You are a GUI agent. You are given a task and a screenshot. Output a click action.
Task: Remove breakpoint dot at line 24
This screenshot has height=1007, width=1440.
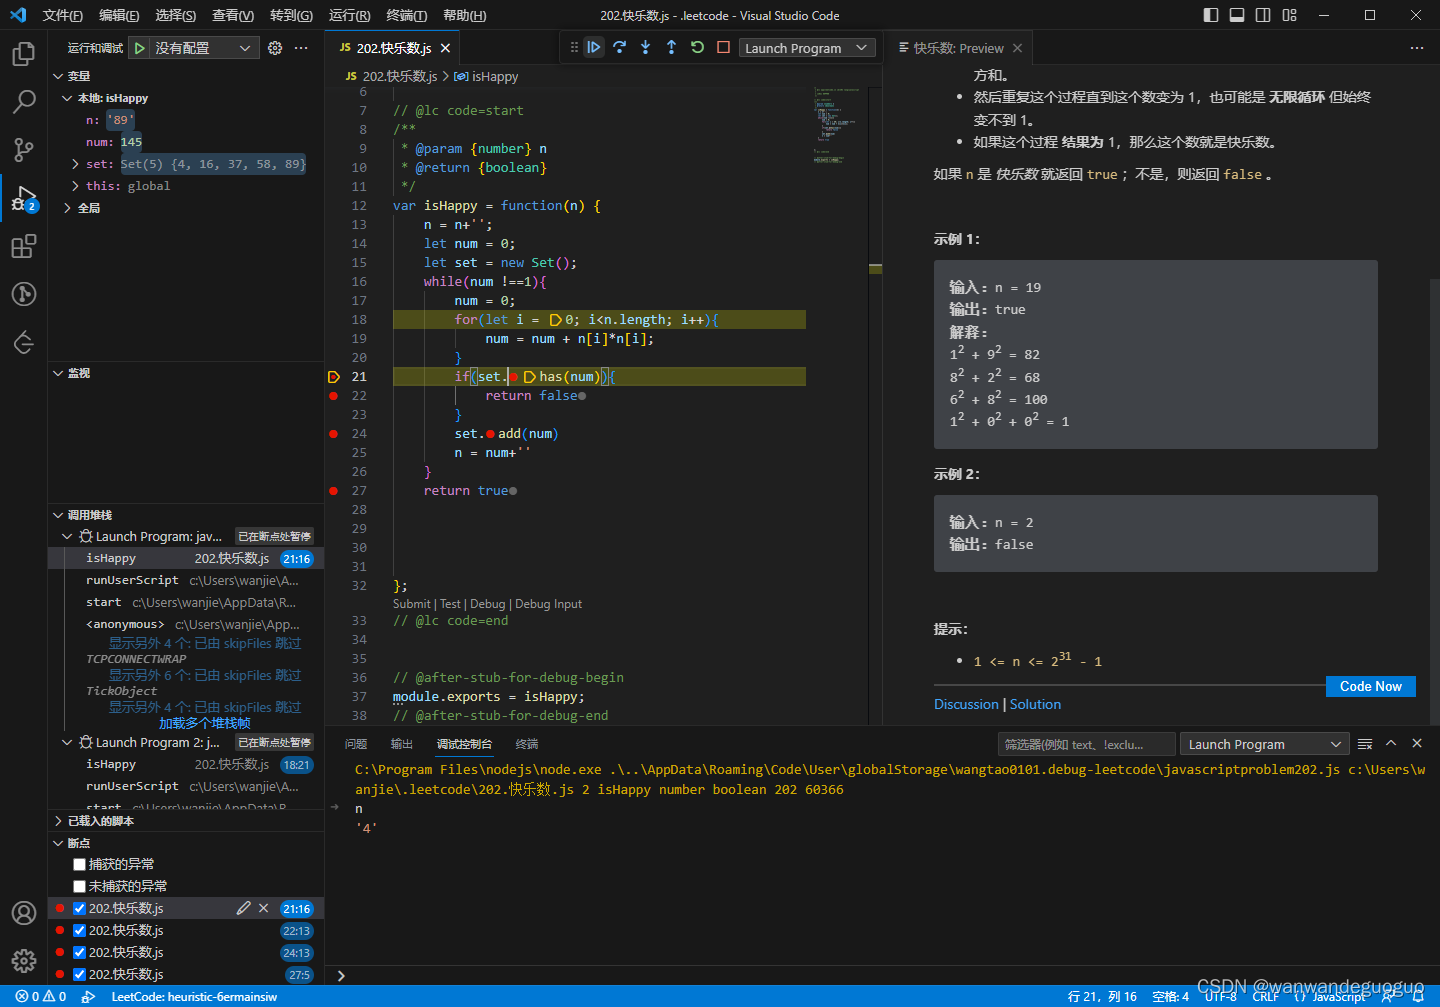334,434
